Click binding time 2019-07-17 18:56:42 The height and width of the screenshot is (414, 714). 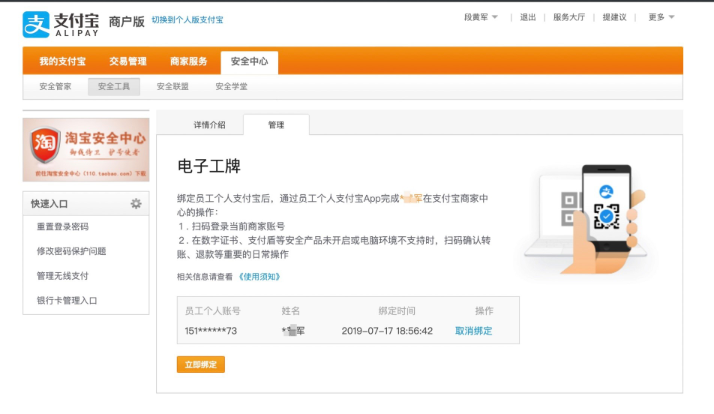[x=387, y=331]
